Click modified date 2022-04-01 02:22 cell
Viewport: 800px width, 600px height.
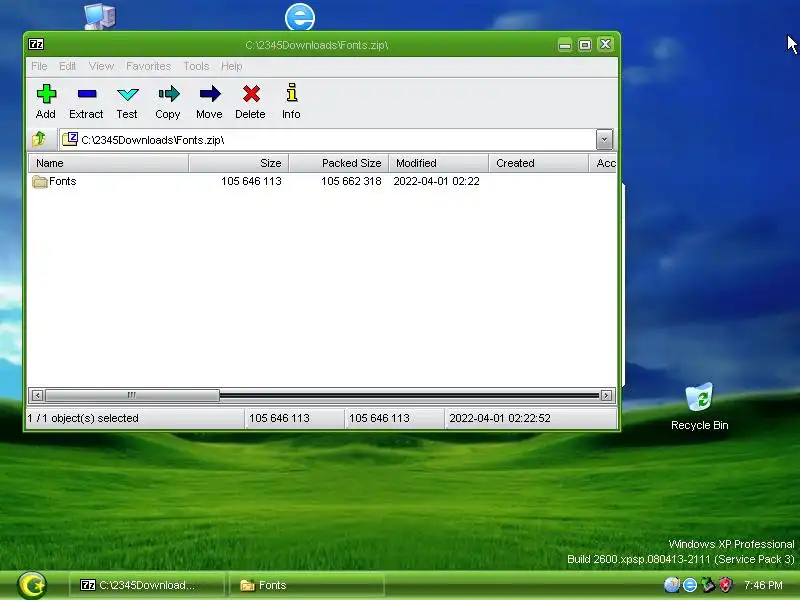click(436, 181)
